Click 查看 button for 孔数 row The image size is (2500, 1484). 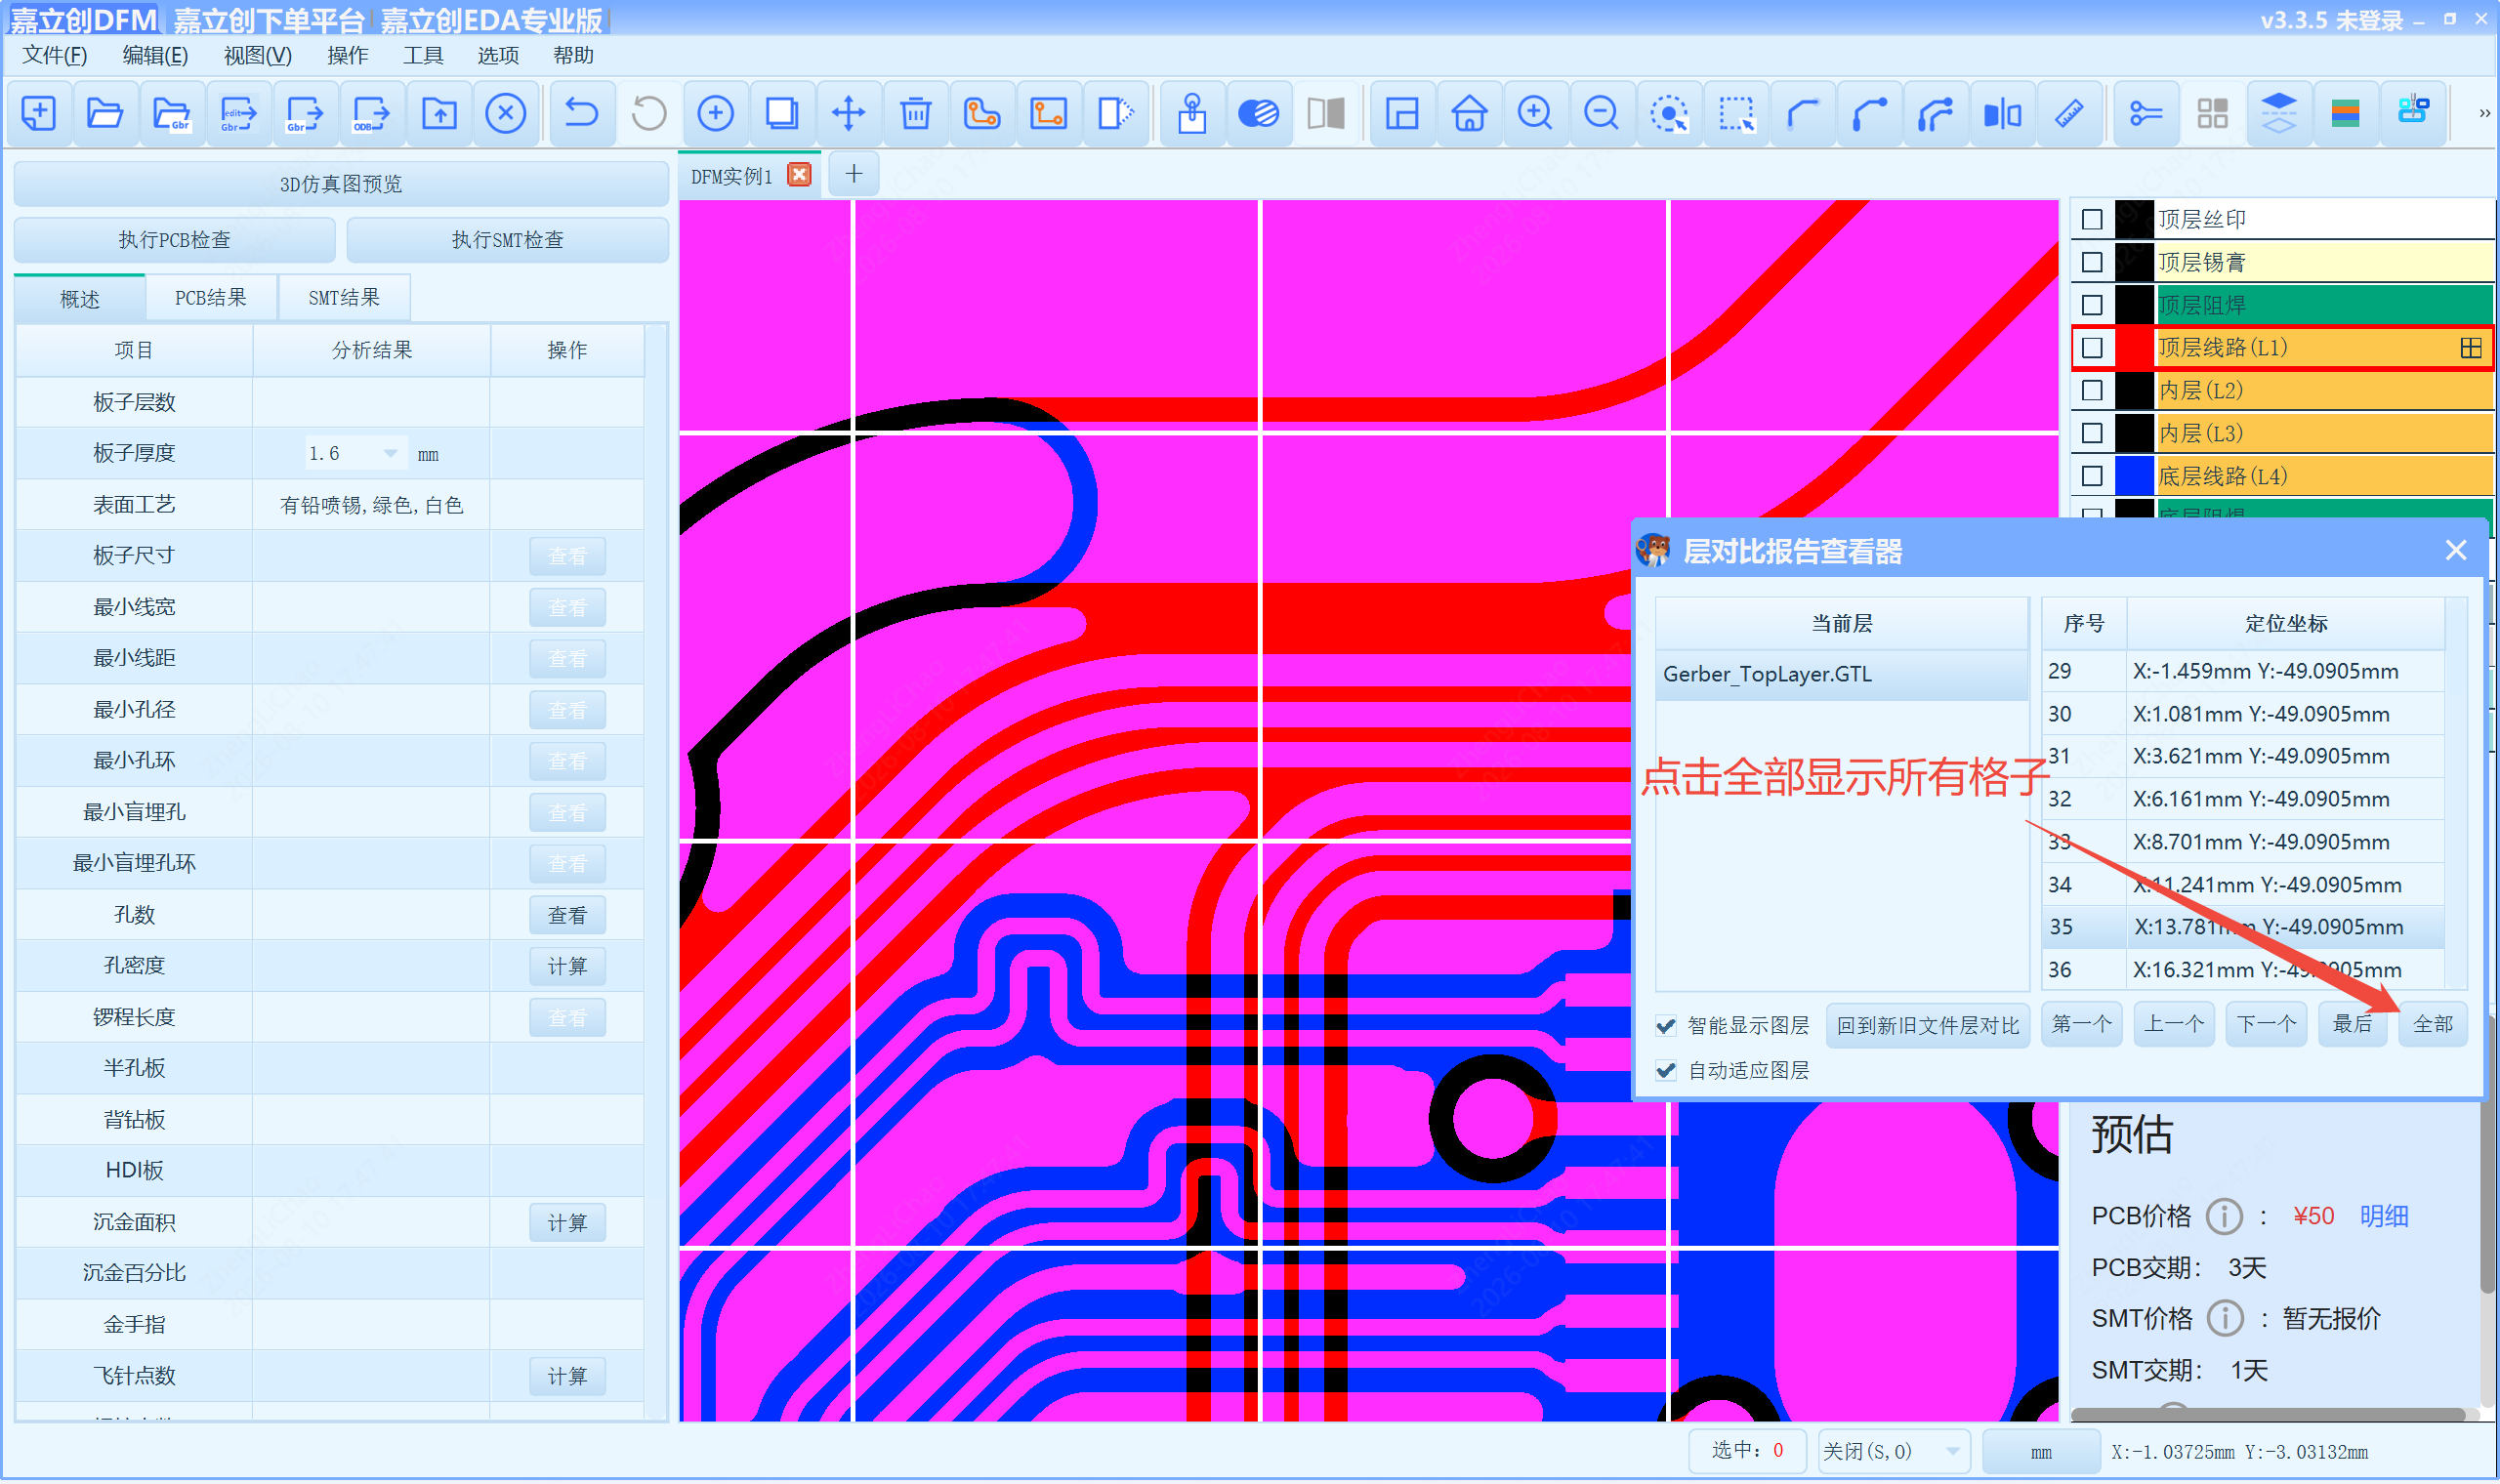pyautogui.click(x=567, y=916)
